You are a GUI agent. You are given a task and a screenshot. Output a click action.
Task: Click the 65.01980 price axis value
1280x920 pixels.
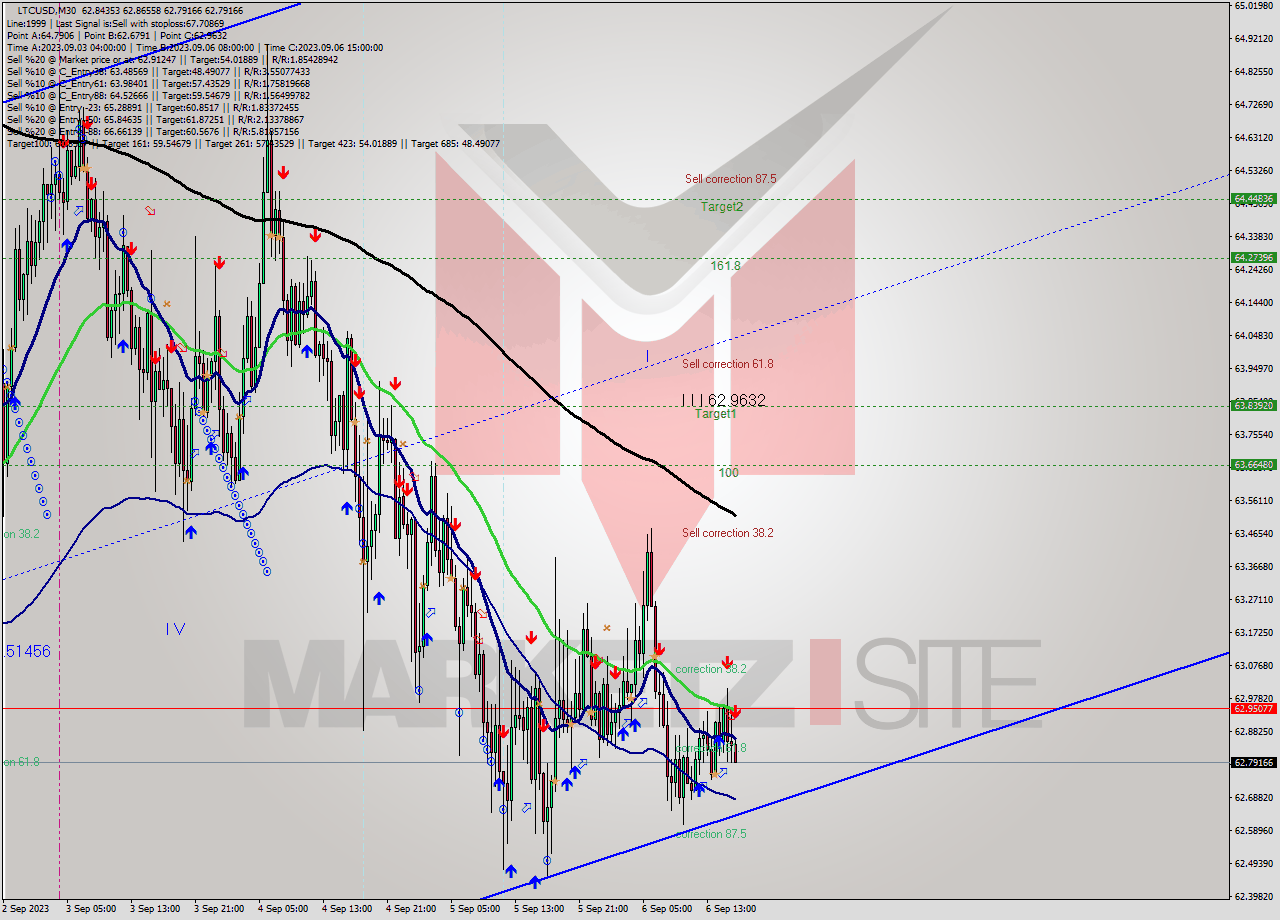pyautogui.click(x=1254, y=5)
